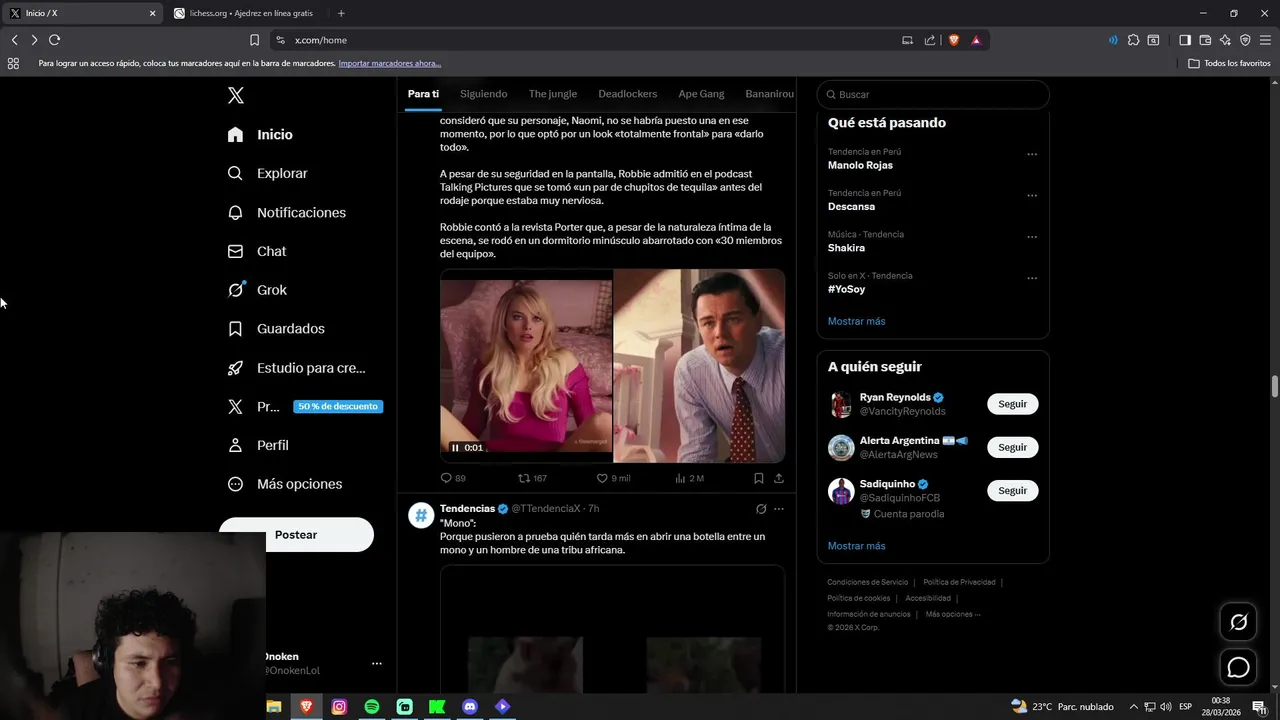1280x720 pixels.
Task: Switch to the Deadlockers tab
Action: coord(628,94)
